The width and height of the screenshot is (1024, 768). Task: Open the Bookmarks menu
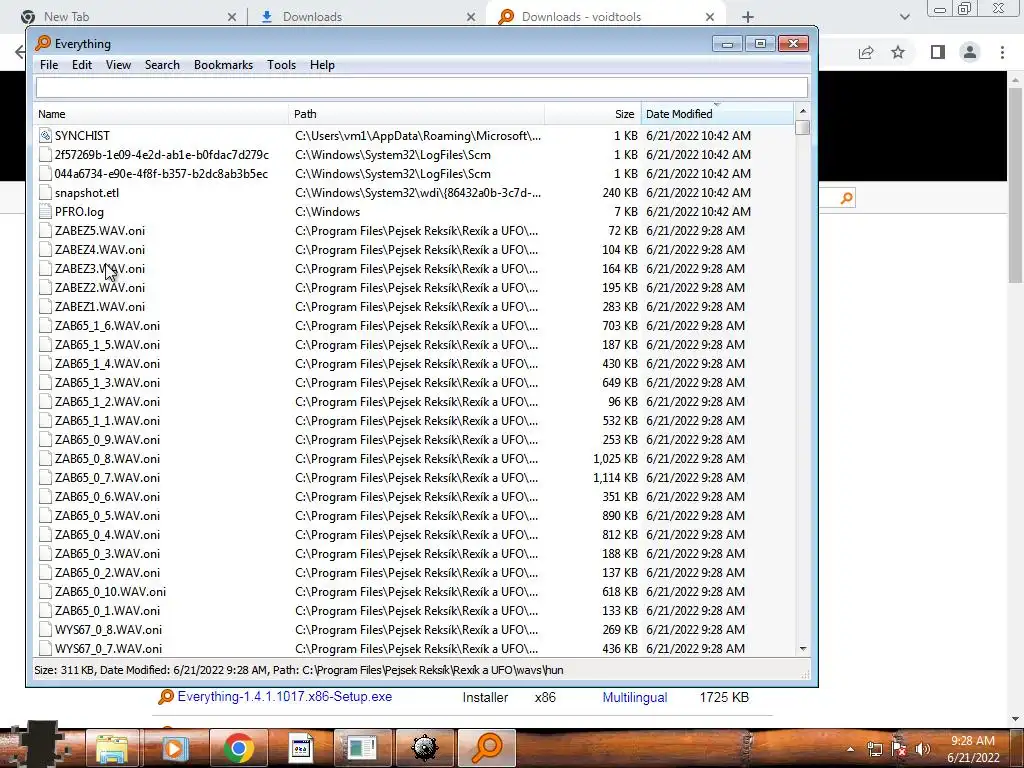223,65
